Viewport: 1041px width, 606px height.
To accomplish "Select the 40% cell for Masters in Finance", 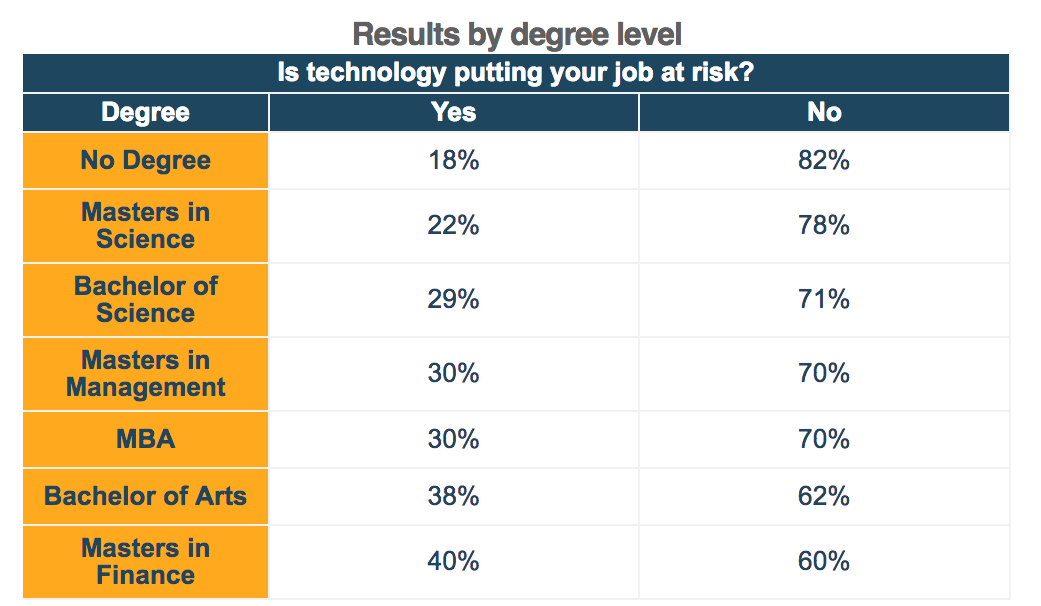I will point(454,562).
